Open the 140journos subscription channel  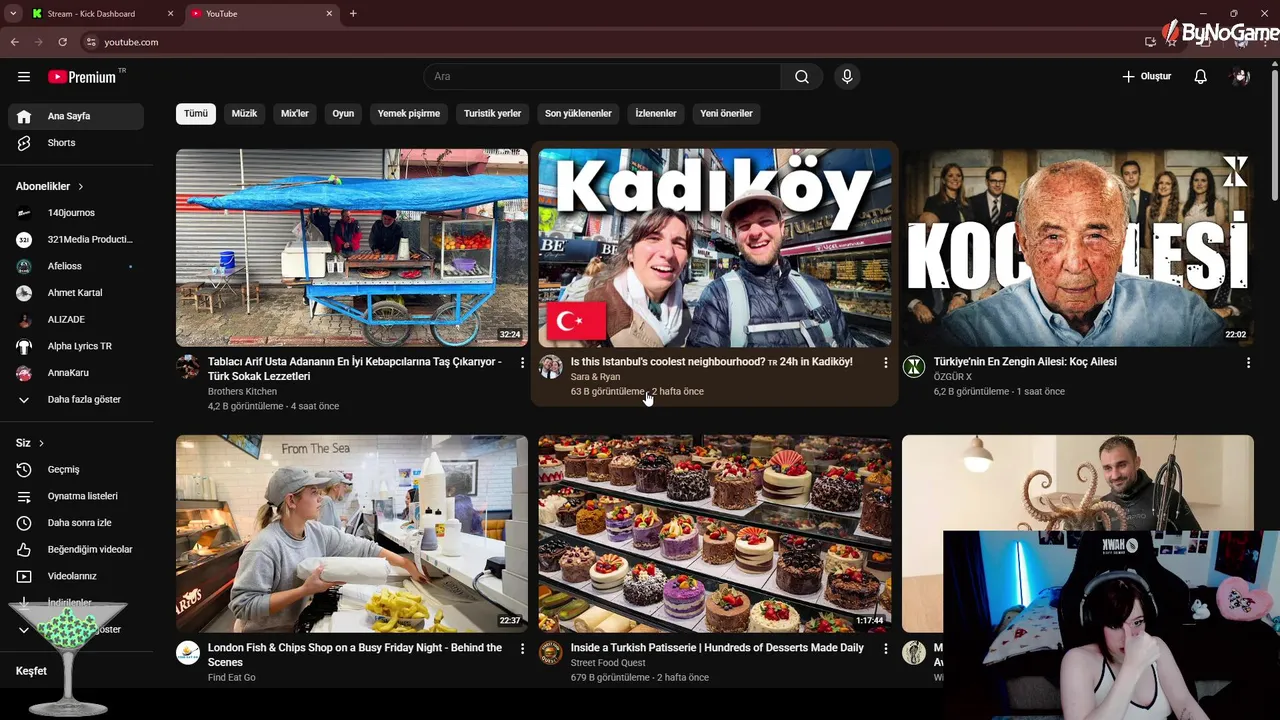(76, 213)
